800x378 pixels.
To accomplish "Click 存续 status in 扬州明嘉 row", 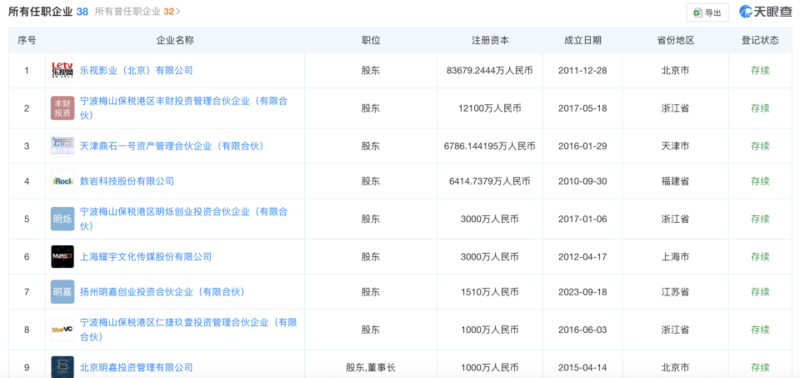I will (x=760, y=292).
